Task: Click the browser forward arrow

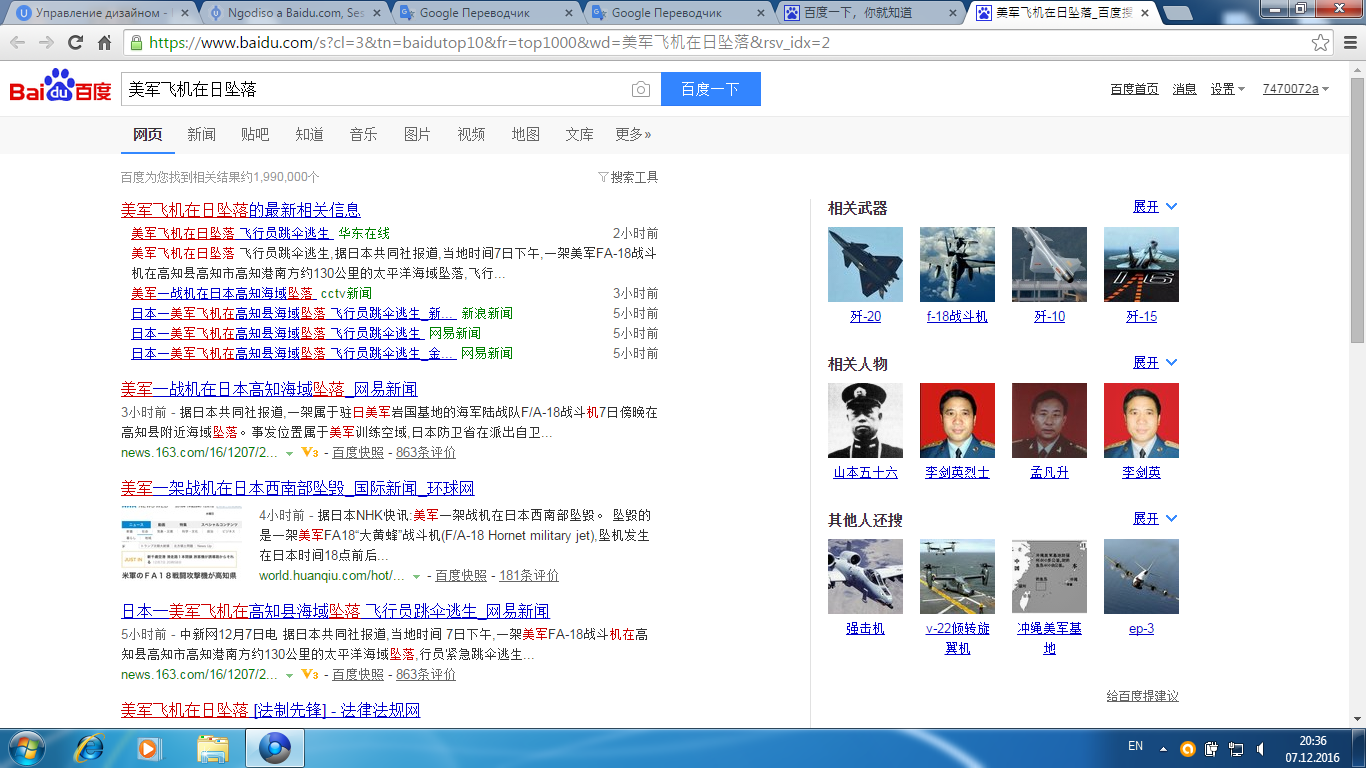Action: pos(46,43)
